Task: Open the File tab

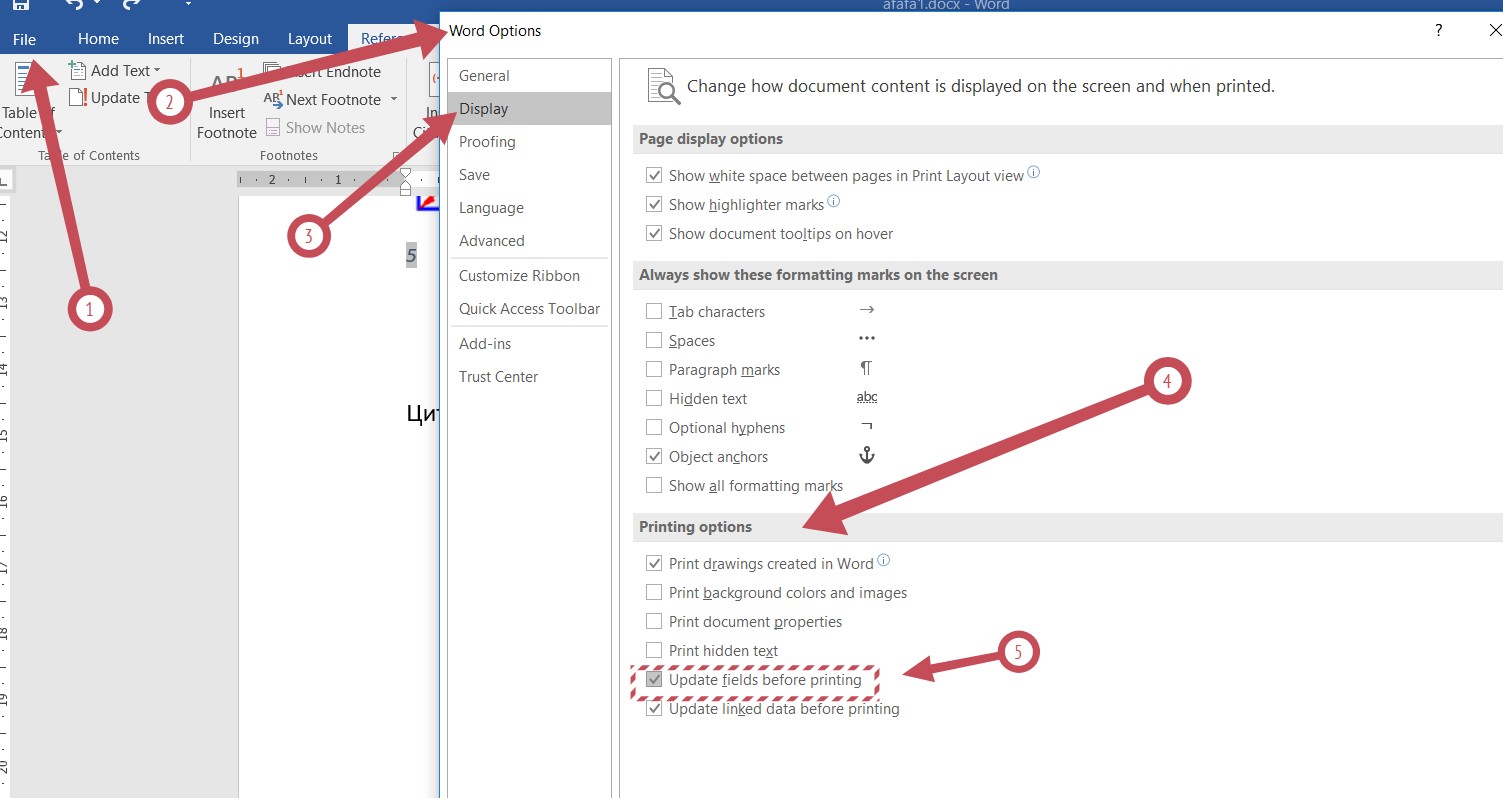Action: coord(25,39)
